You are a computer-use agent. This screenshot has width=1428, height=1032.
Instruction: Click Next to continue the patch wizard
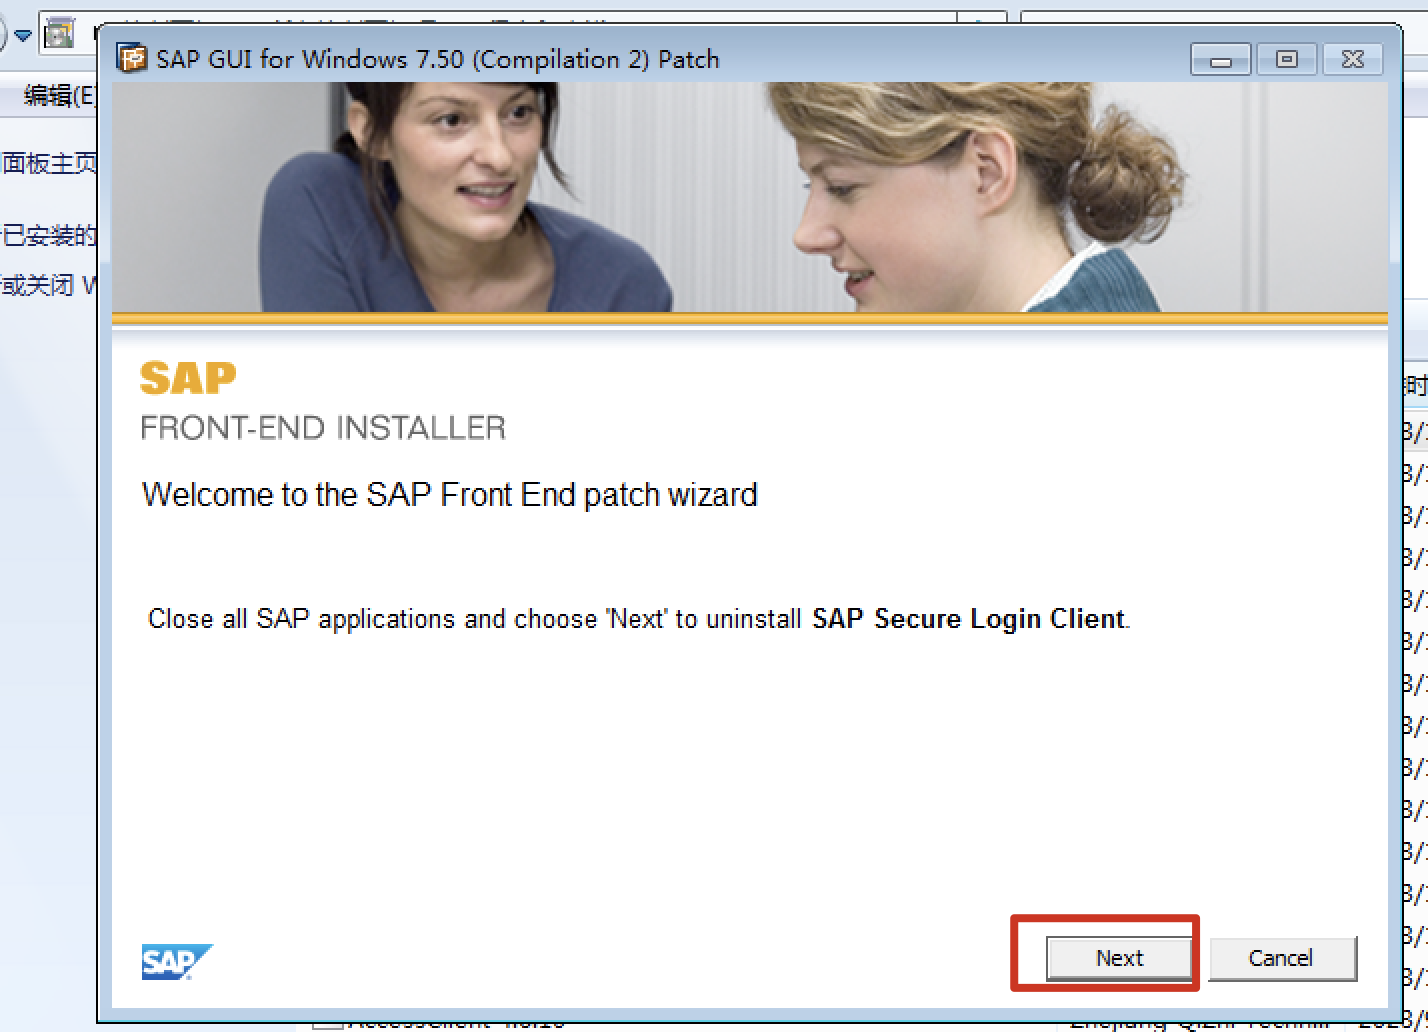pyautogui.click(x=1119, y=958)
